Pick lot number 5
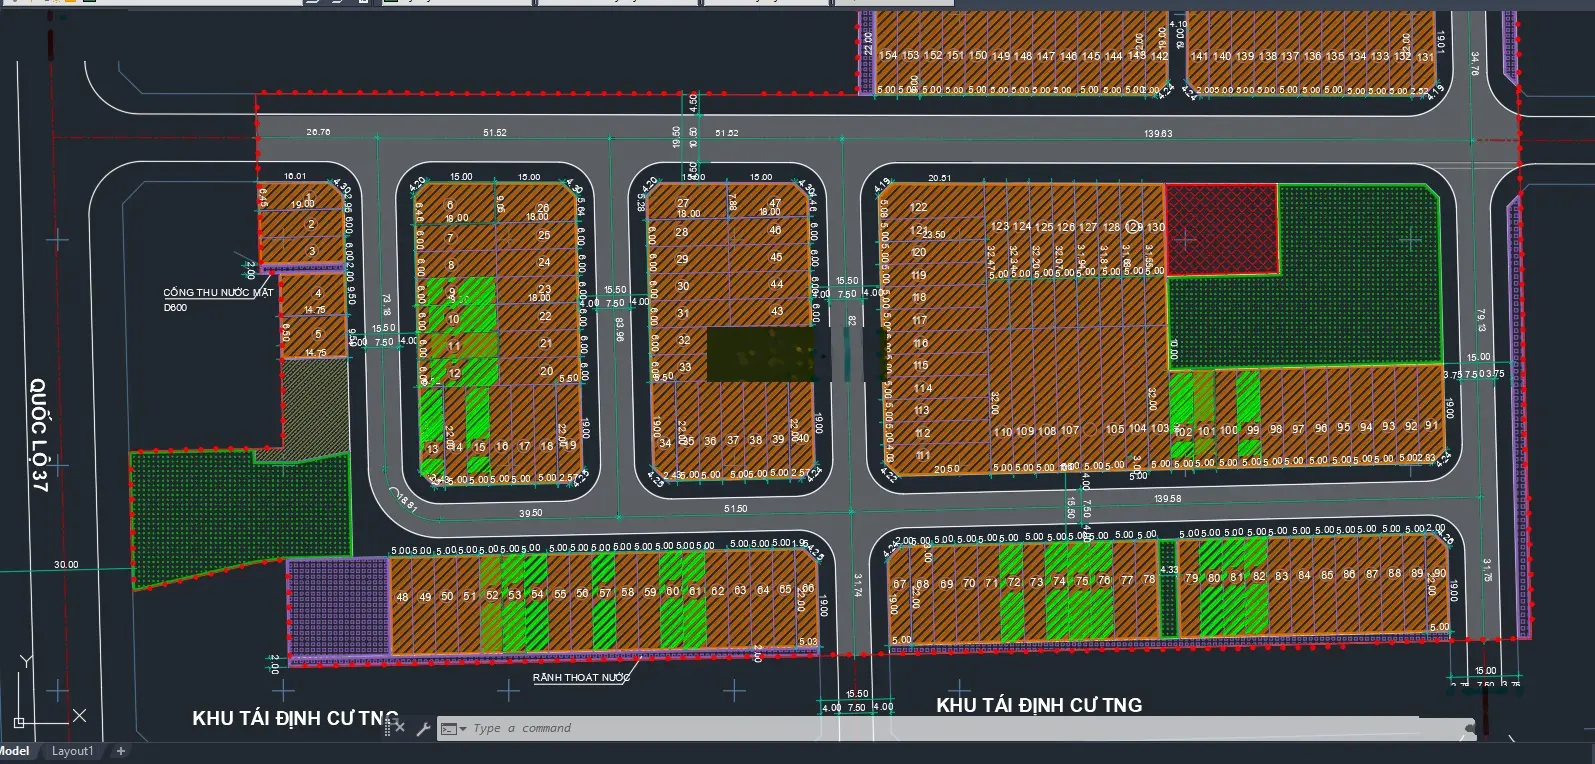Image resolution: width=1595 pixels, height=764 pixels. (318, 335)
